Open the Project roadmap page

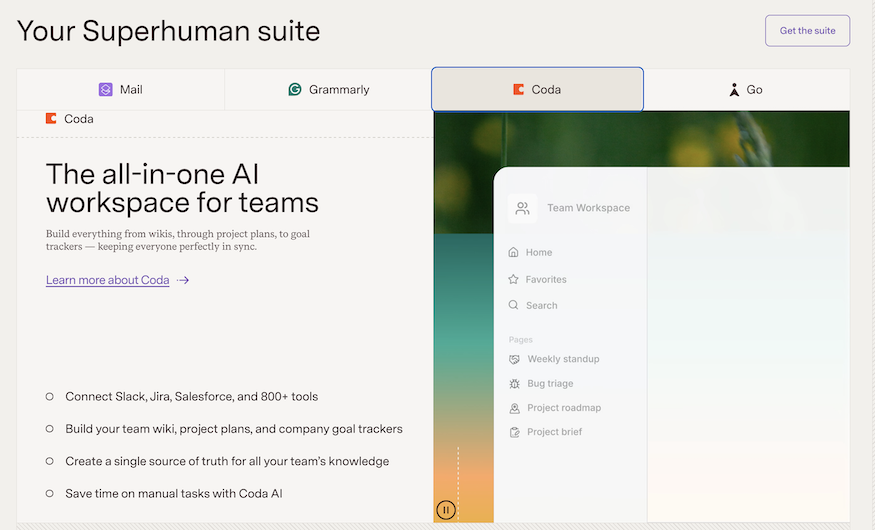564,408
